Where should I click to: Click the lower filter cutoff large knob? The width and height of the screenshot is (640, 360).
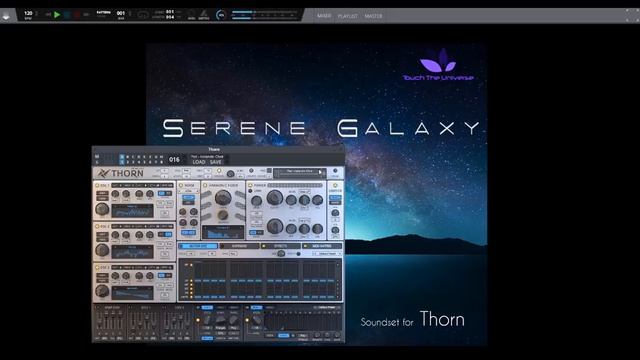point(274,226)
